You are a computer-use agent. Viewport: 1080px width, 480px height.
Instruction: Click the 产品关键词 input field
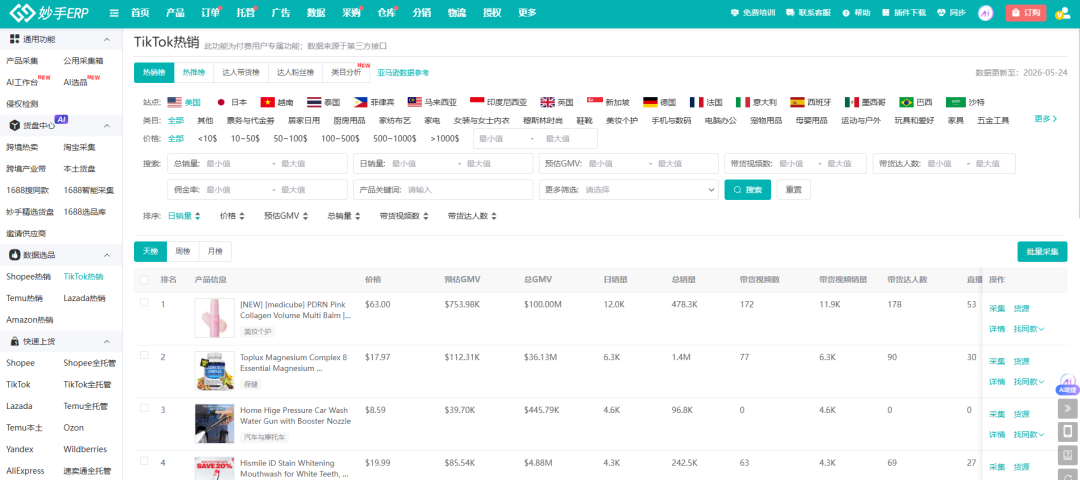442,189
